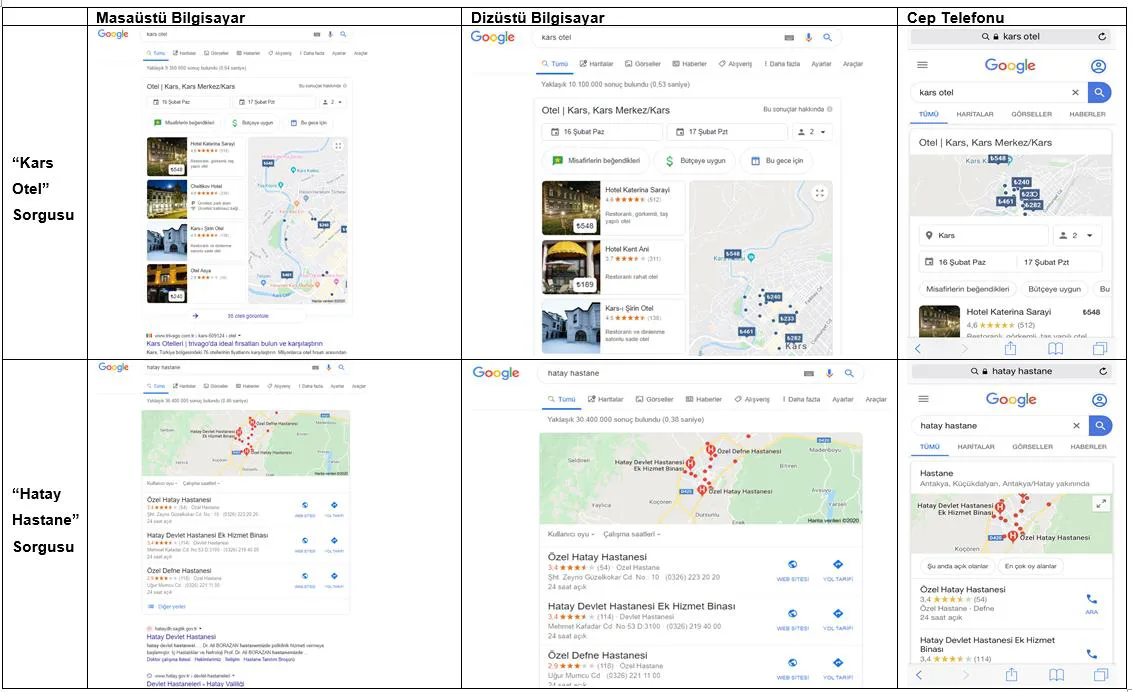Go back in phone kars otel bottom bar
This screenshot has height=692, width=1132.
click(918, 349)
